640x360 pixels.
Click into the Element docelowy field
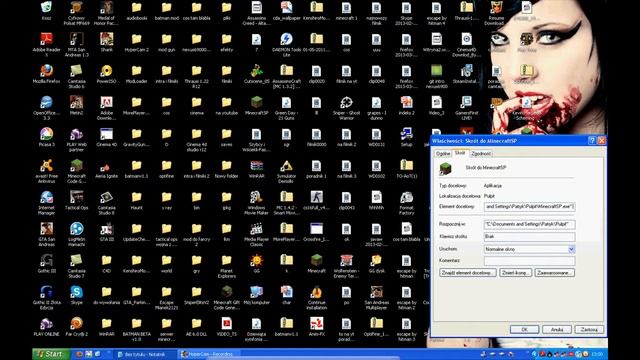(529, 207)
